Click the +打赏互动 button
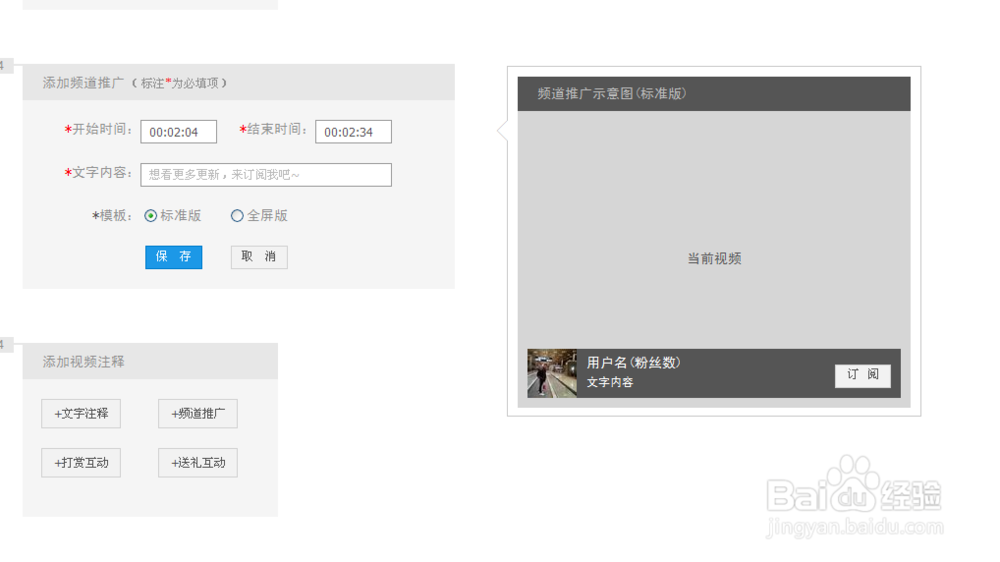 point(81,462)
